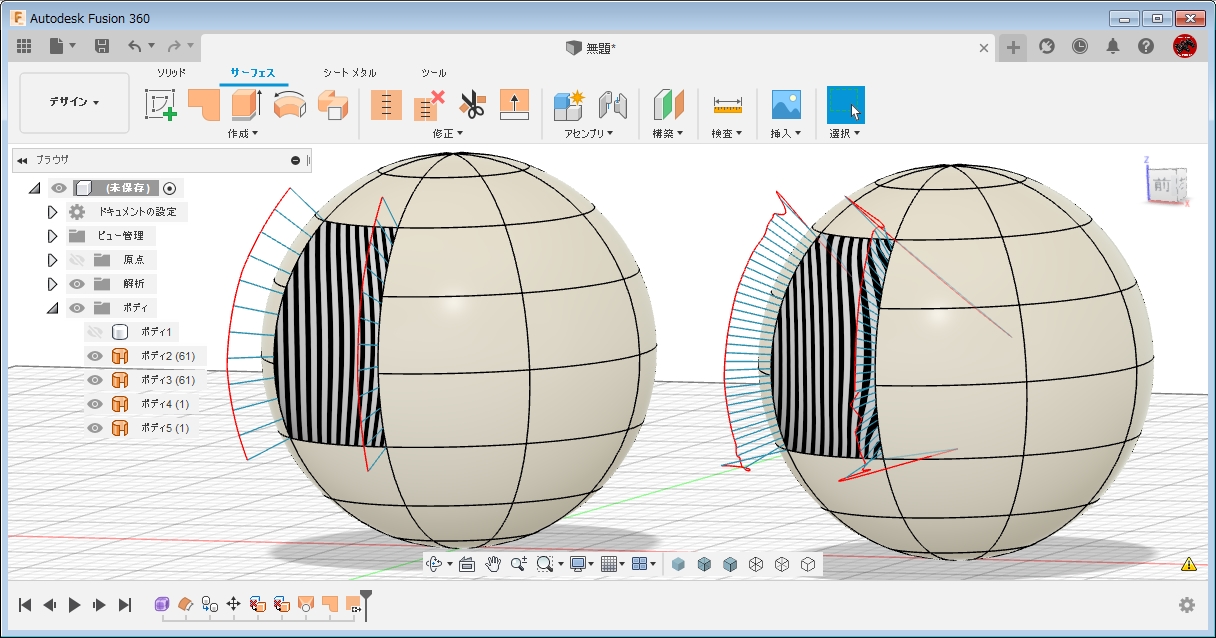Toggle visibility of ボディ1
Image resolution: width=1216 pixels, height=638 pixels.
tap(95, 332)
